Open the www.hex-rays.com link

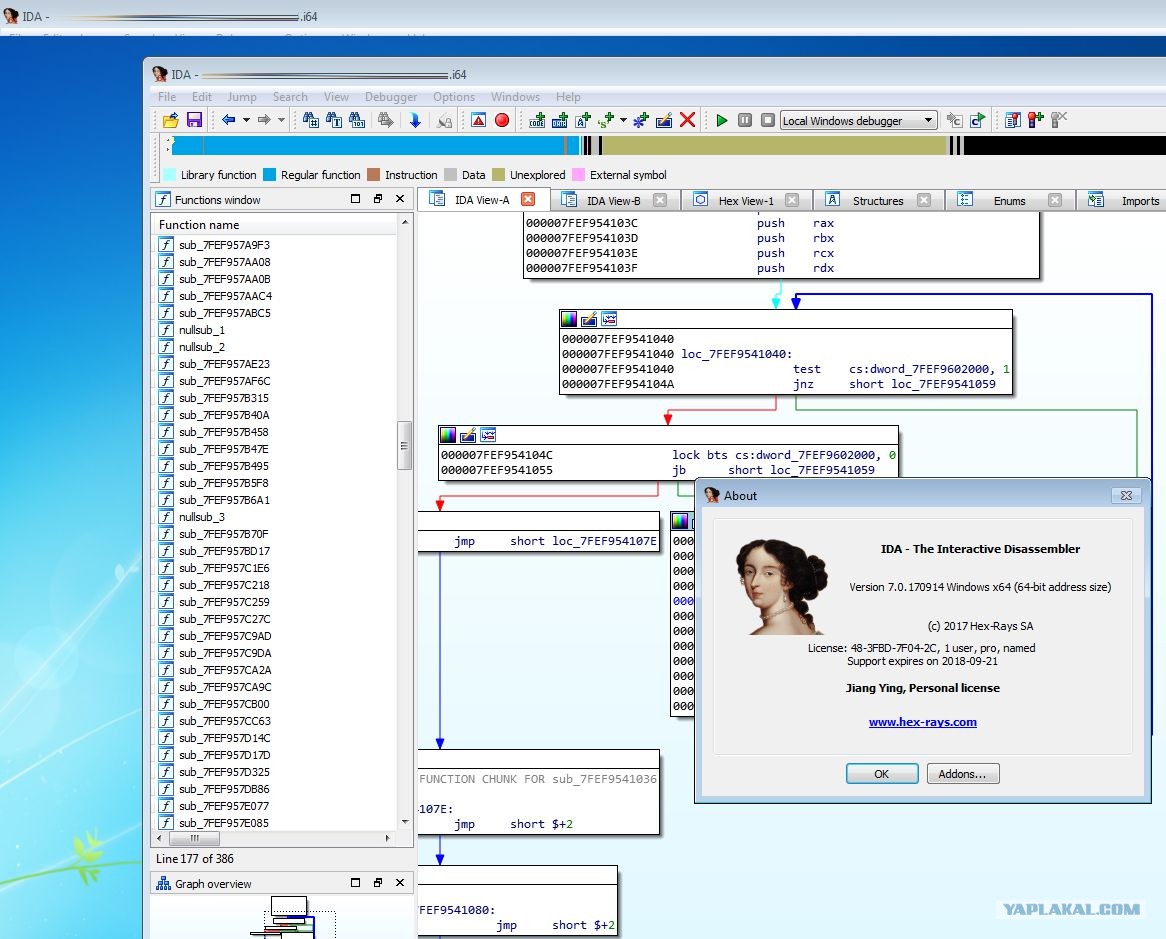(x=923, y=722)
